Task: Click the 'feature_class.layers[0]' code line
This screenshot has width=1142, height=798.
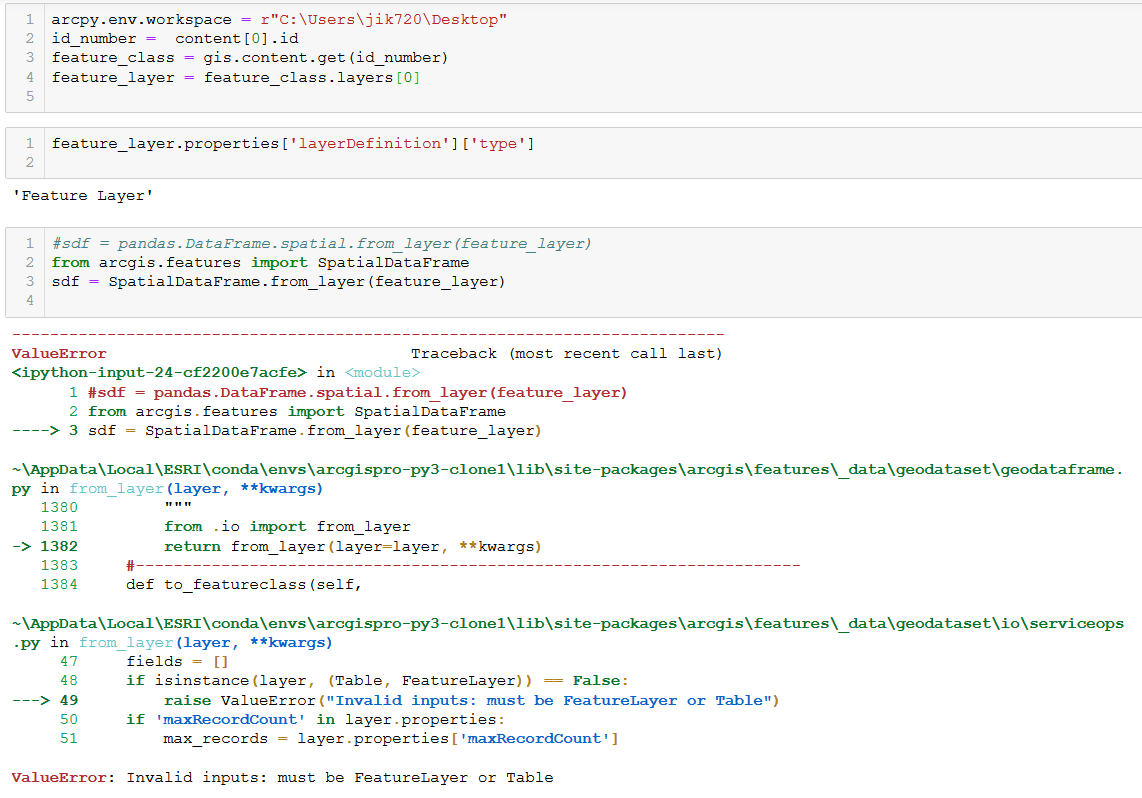Action: [236, 77]
